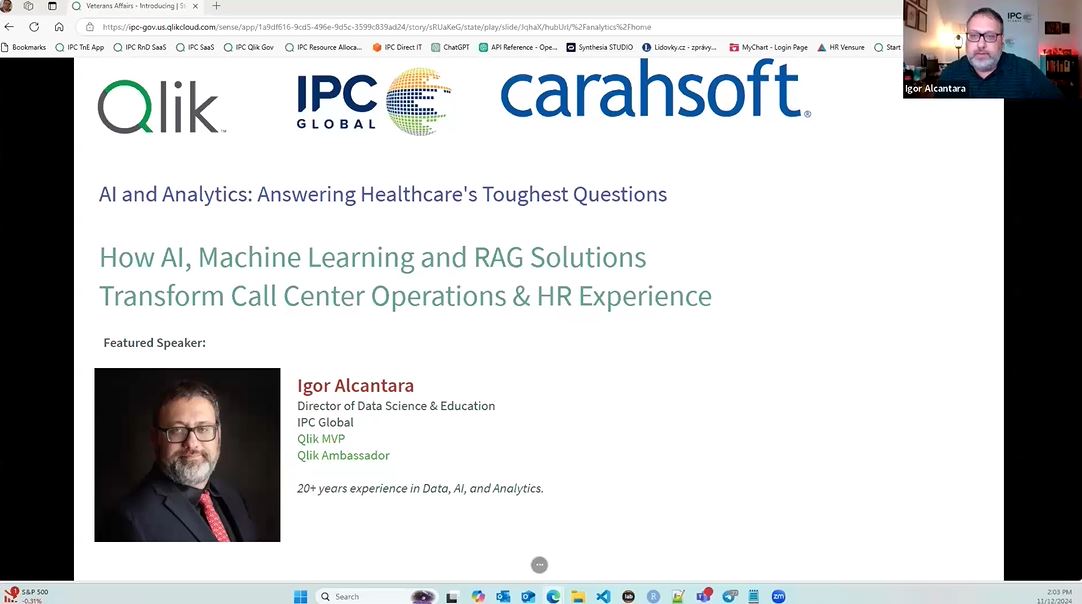This screenshot has height=604, width=1082.
Task: Click the taskbar Search box
Action: (x=376, y=596)
